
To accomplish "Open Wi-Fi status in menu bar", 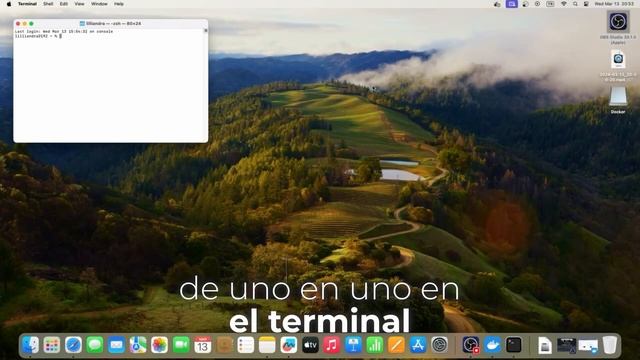I will [x=564, y=4].
